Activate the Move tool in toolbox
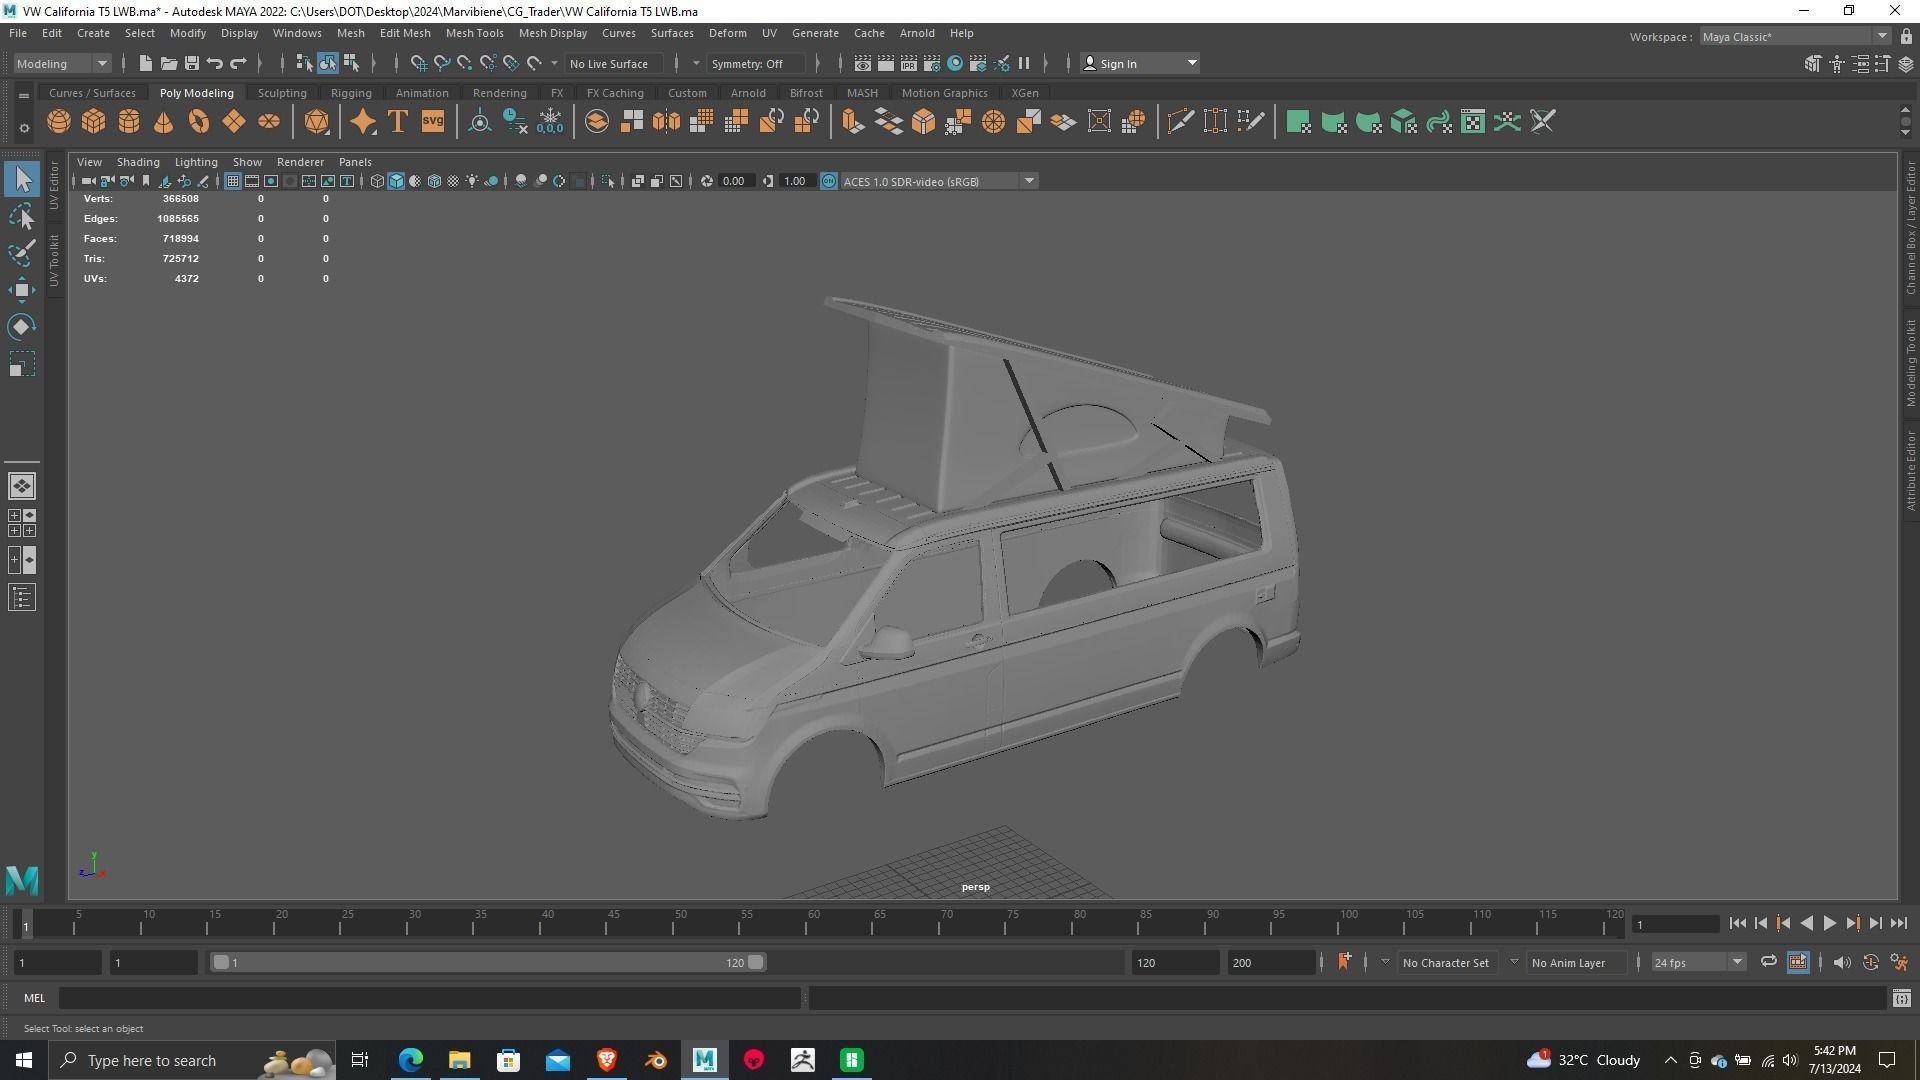Viewport: 1920px width, 1080px height. point(22,290)
